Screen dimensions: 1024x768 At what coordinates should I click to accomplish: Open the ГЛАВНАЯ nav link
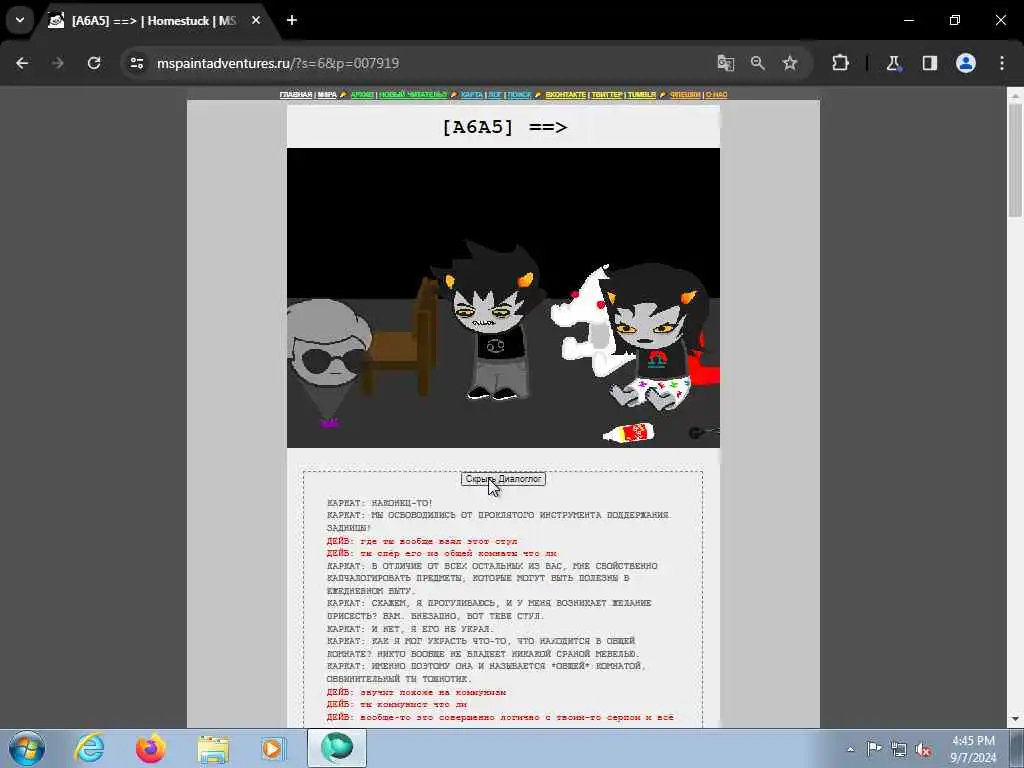point(296,95)
